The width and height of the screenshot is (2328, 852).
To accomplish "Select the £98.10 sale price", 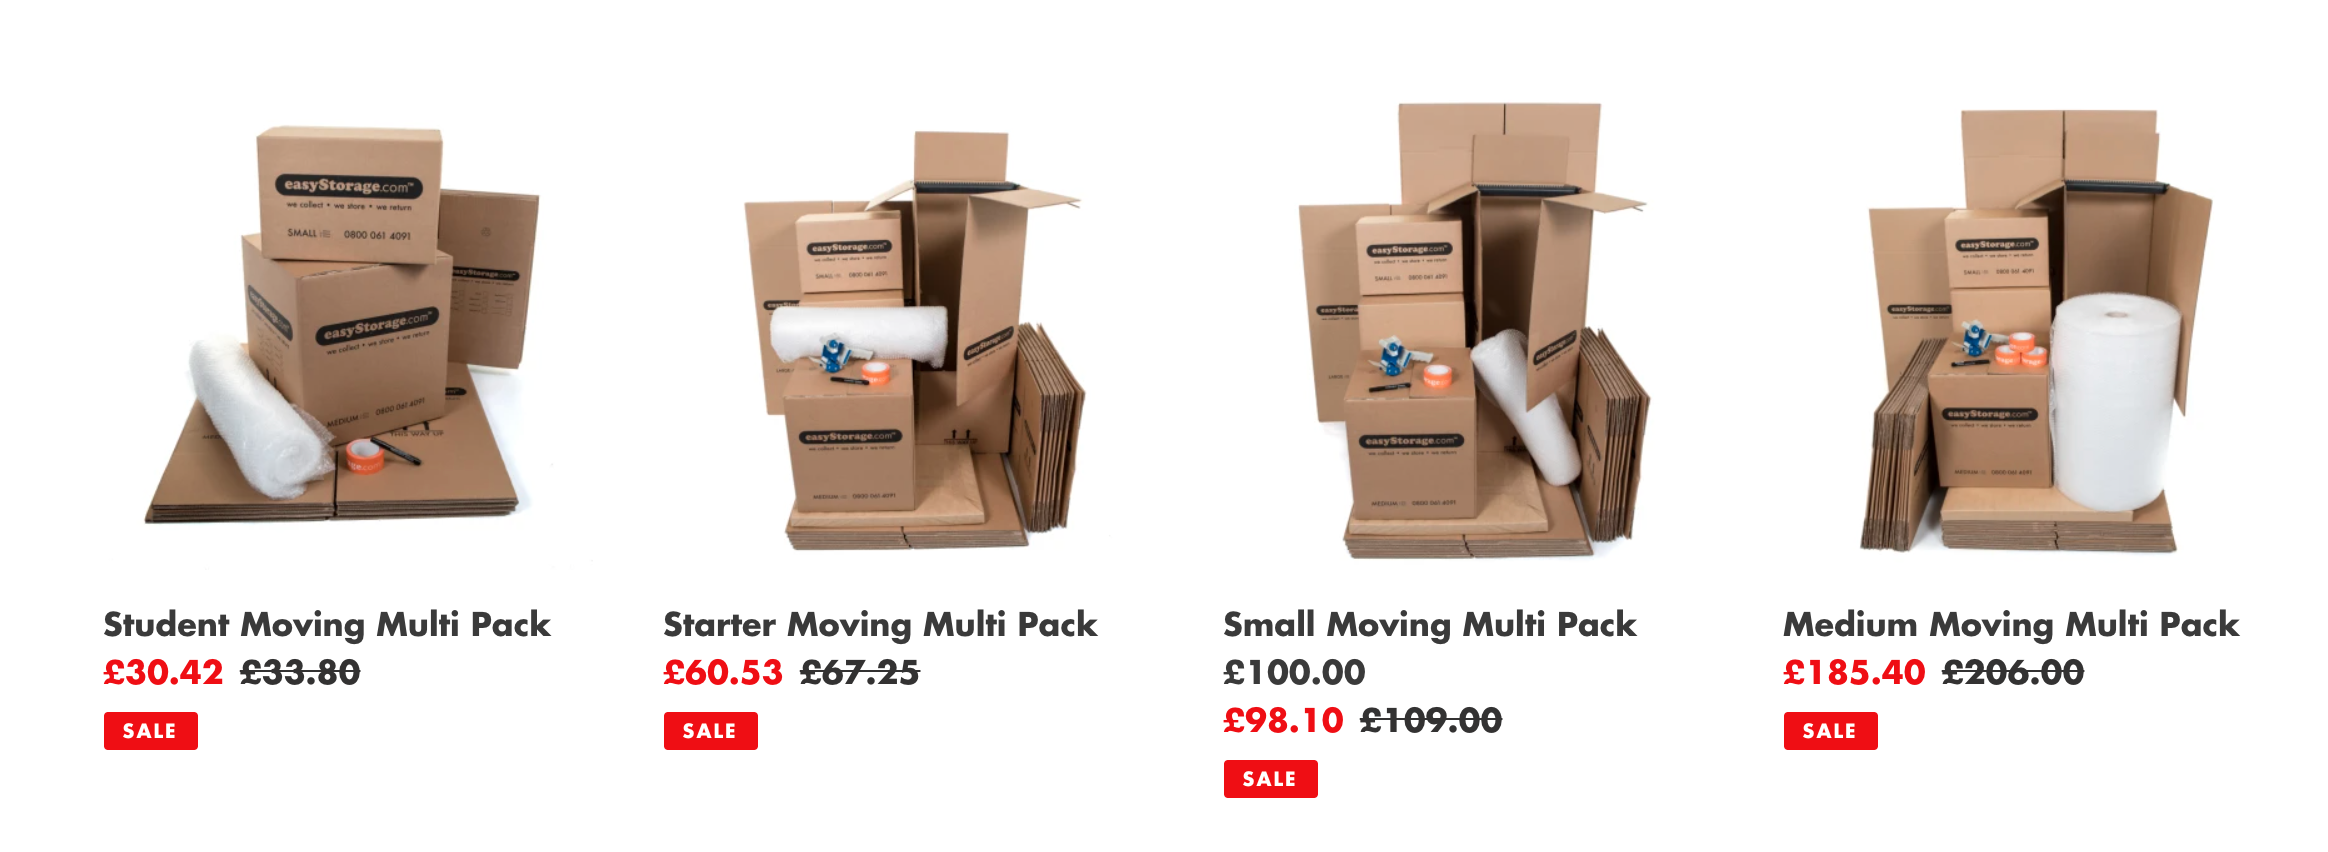I will tap(1283, 720).
